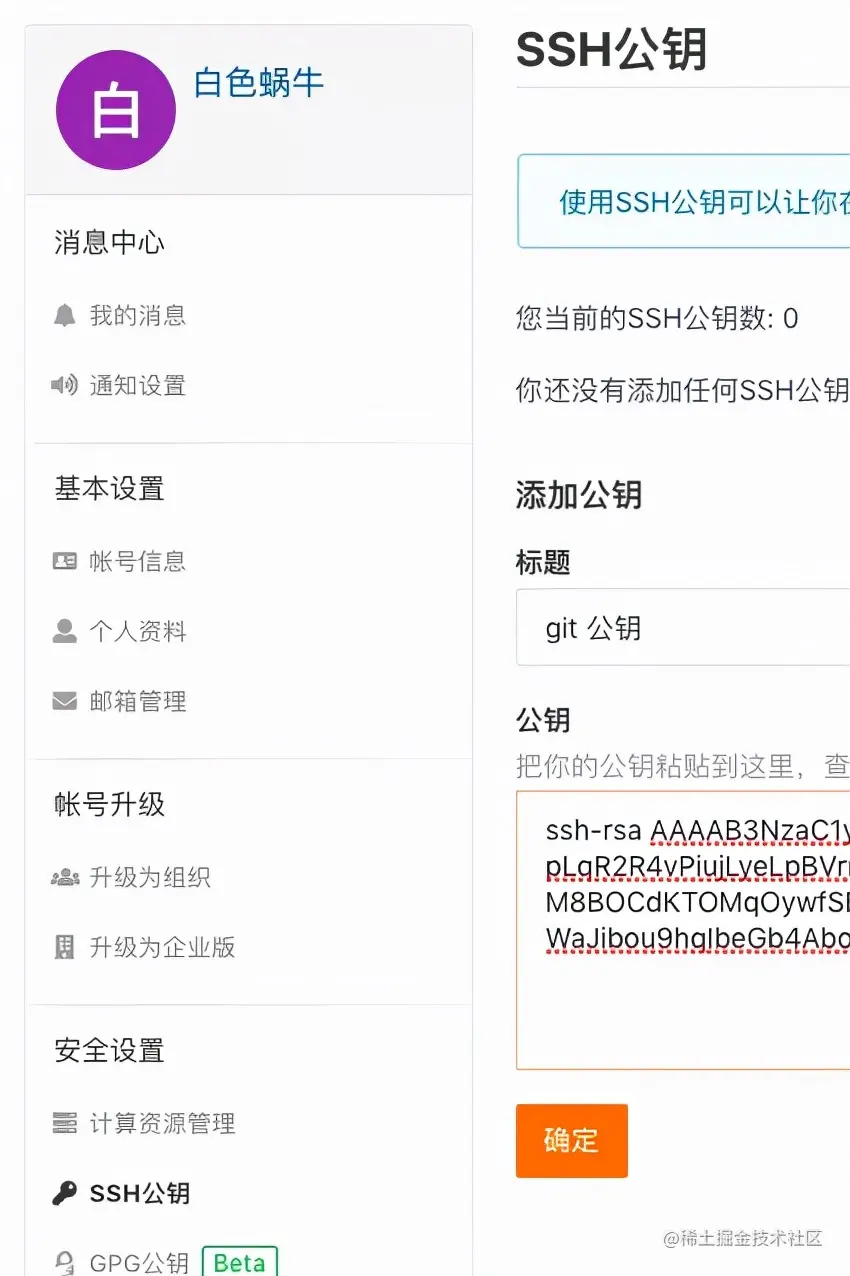Click the building icon beside 升级为企业版
This screenshot has height=1276, width=850.
click(x=64, y=947)
